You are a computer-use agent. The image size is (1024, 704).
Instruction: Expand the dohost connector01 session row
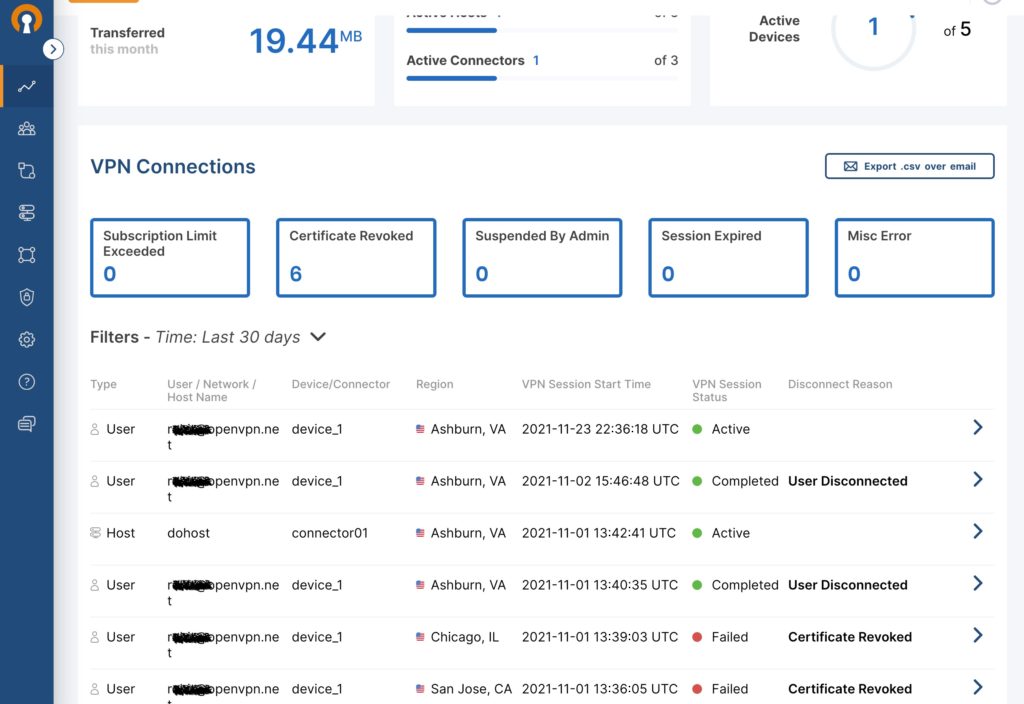978,531
